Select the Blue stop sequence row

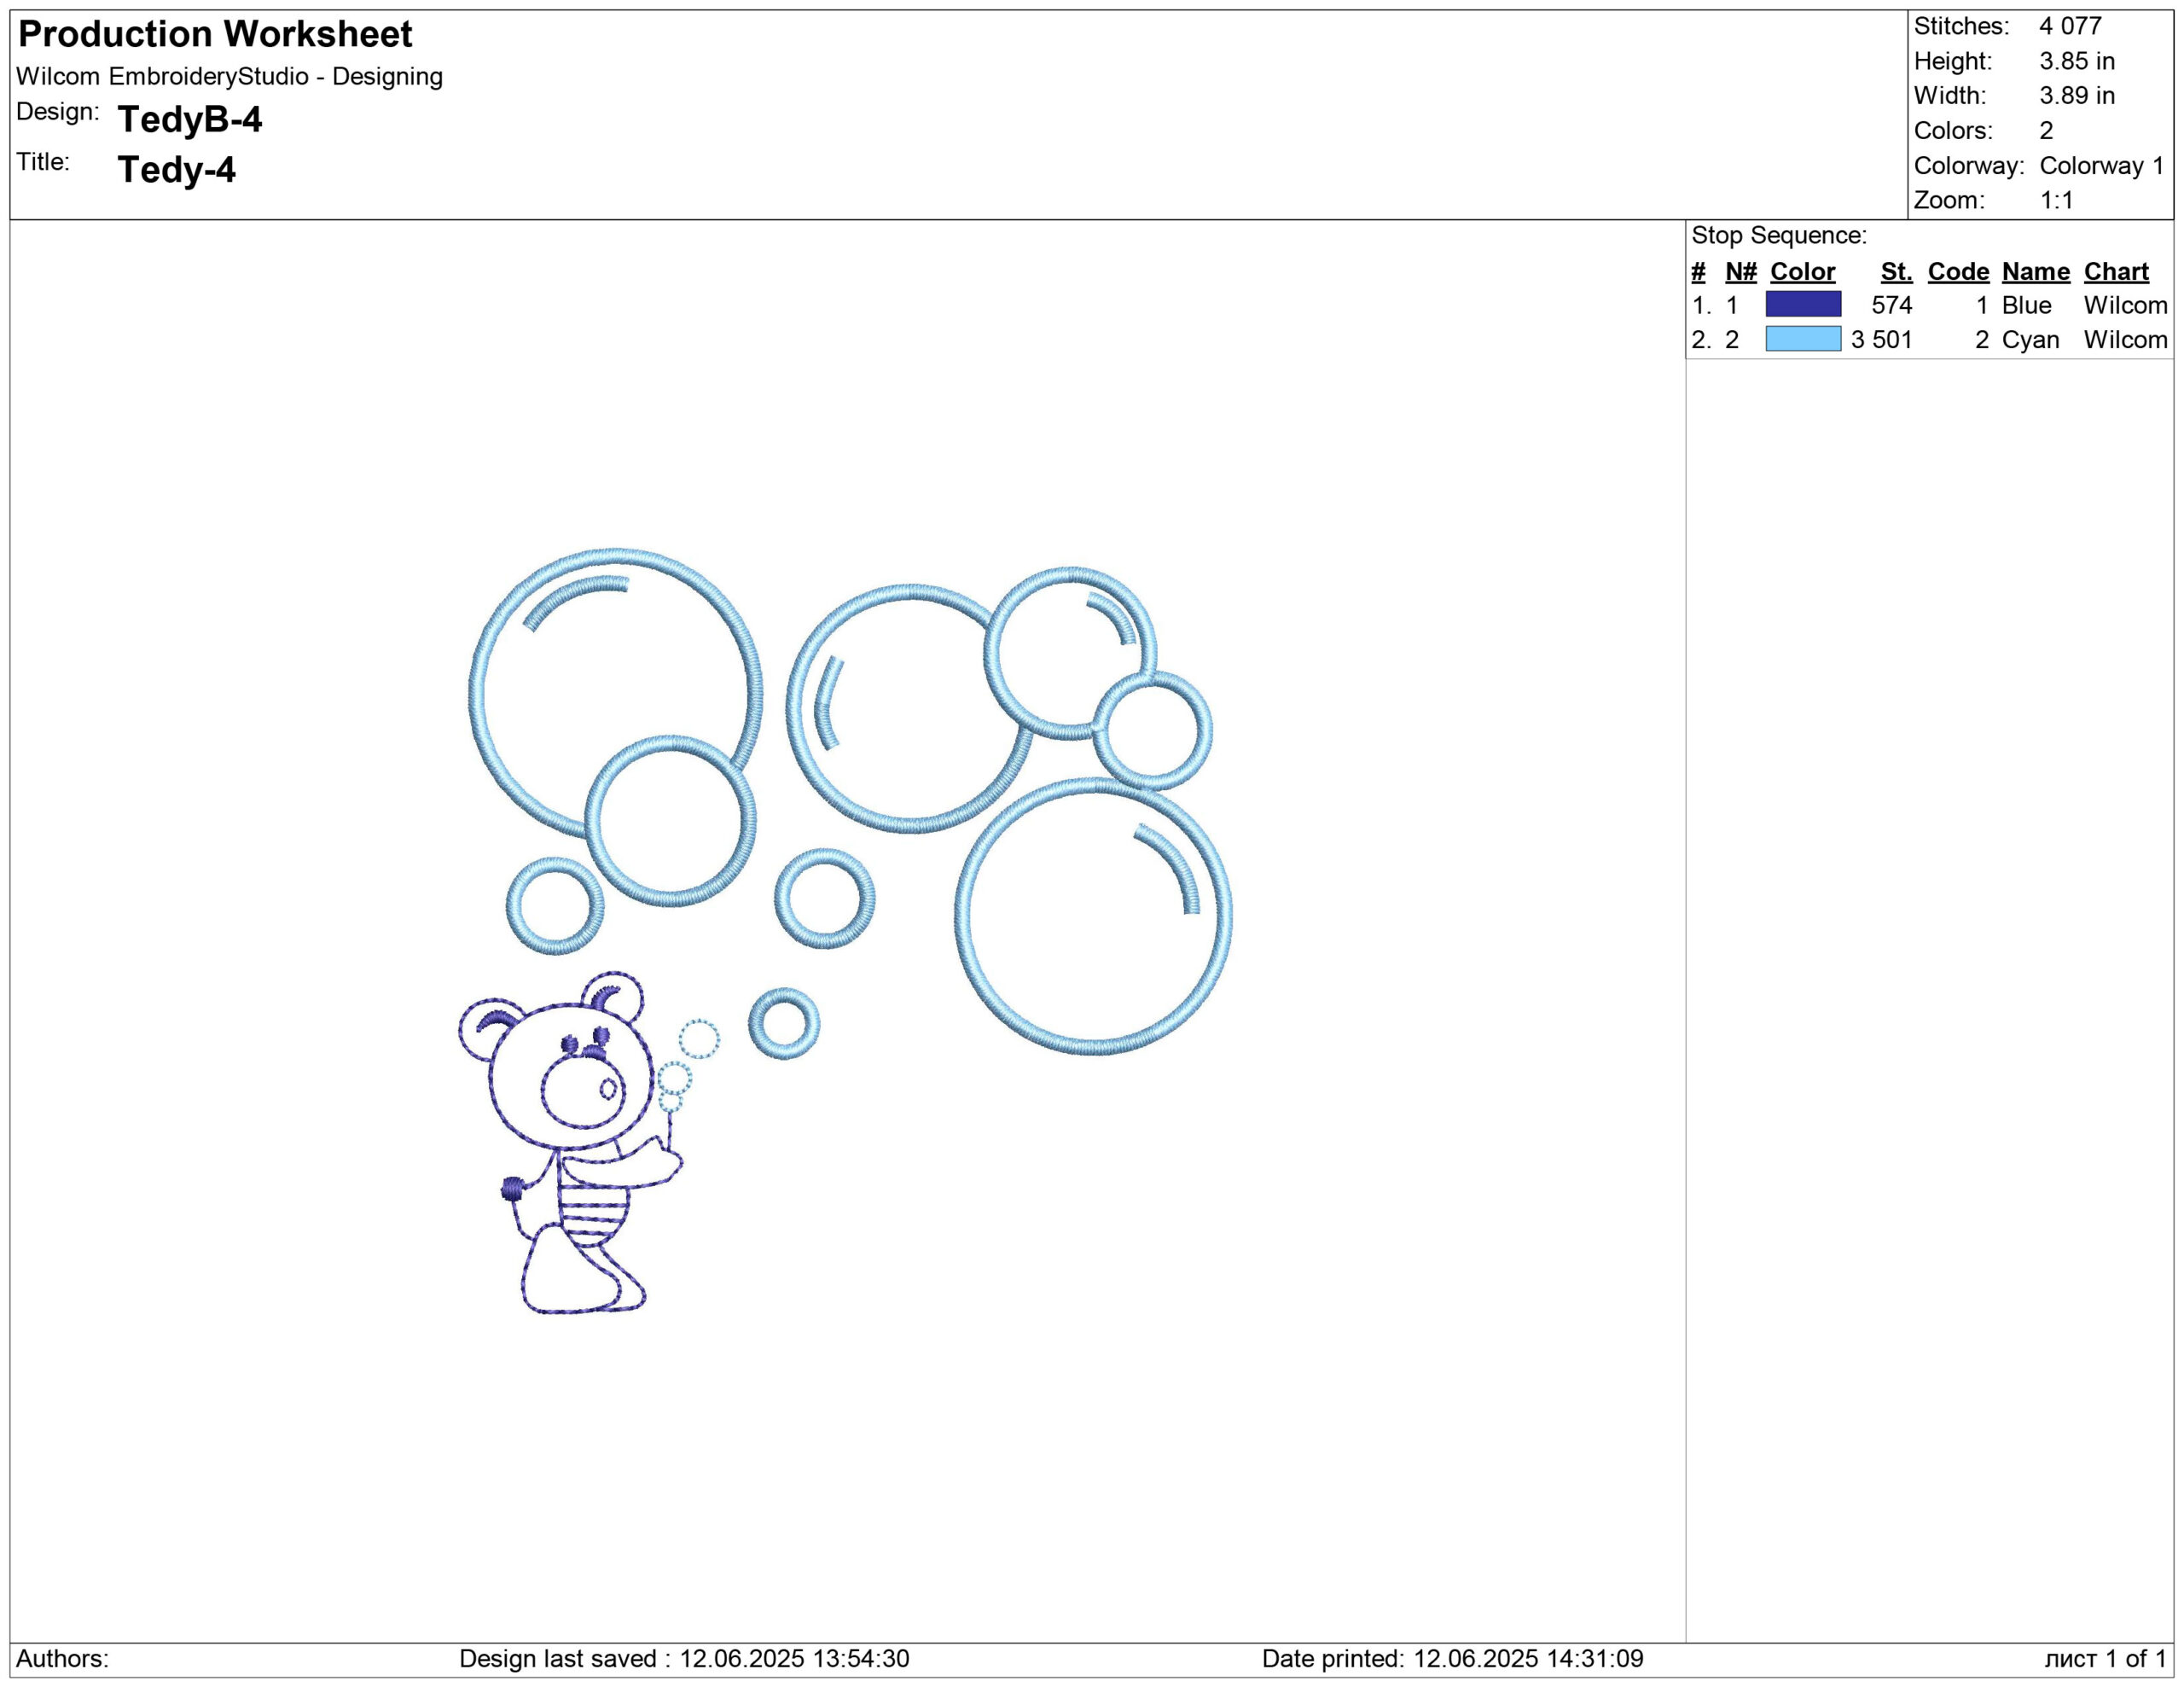(1926, 305)
